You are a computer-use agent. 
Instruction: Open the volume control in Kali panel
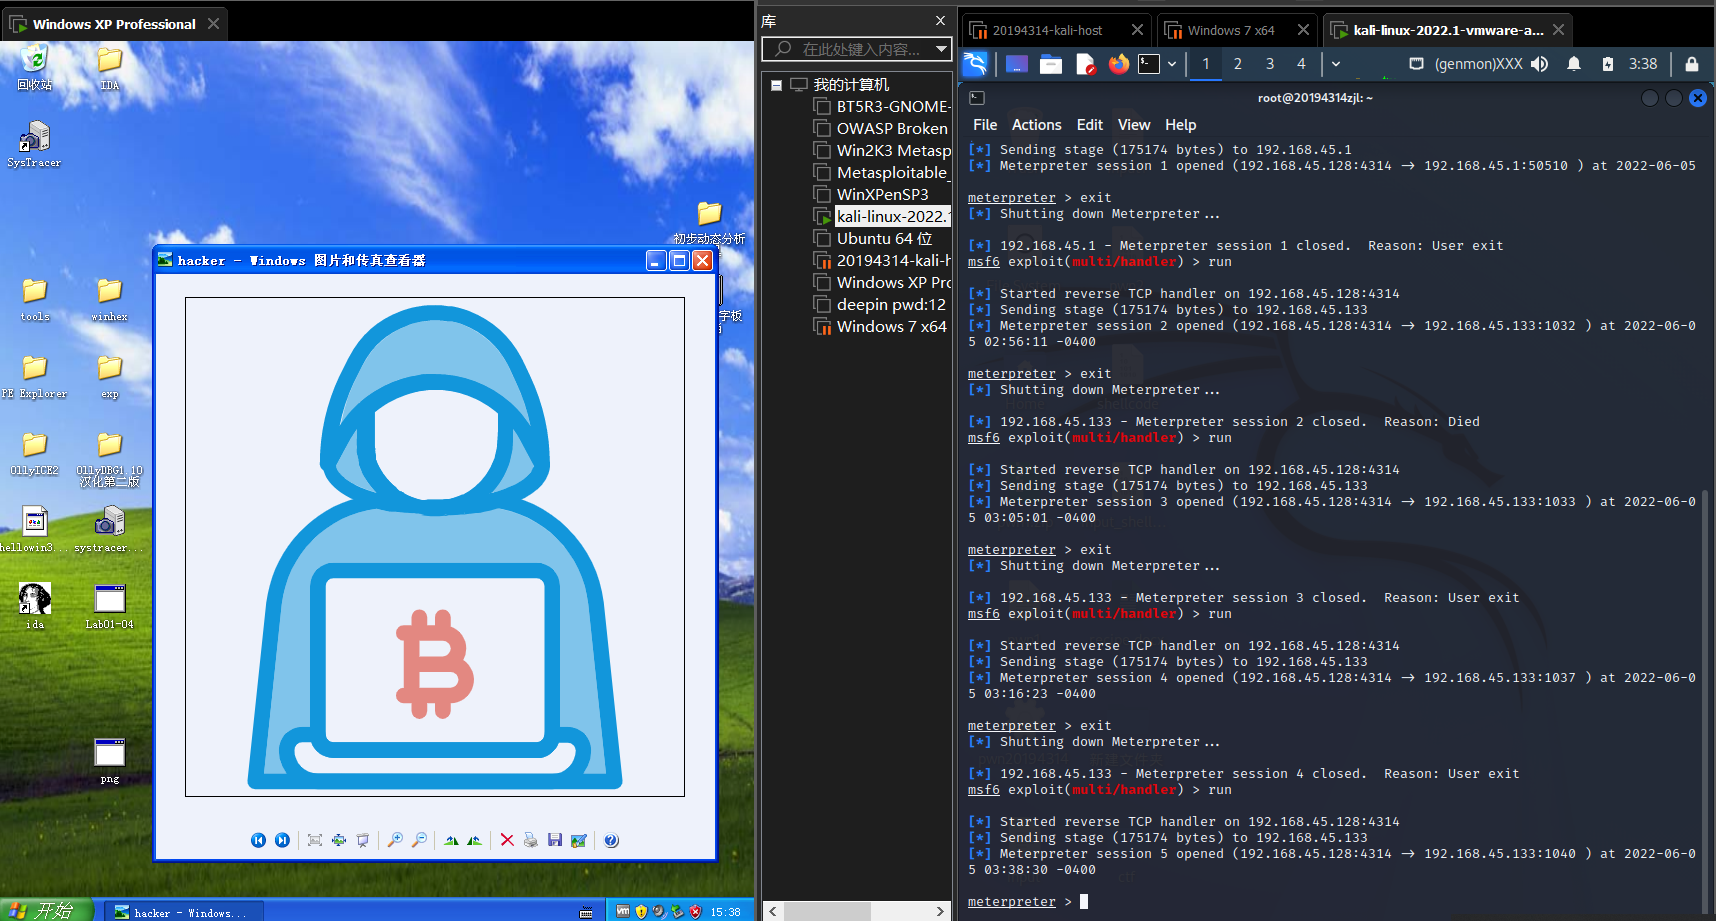(1540, 64)
